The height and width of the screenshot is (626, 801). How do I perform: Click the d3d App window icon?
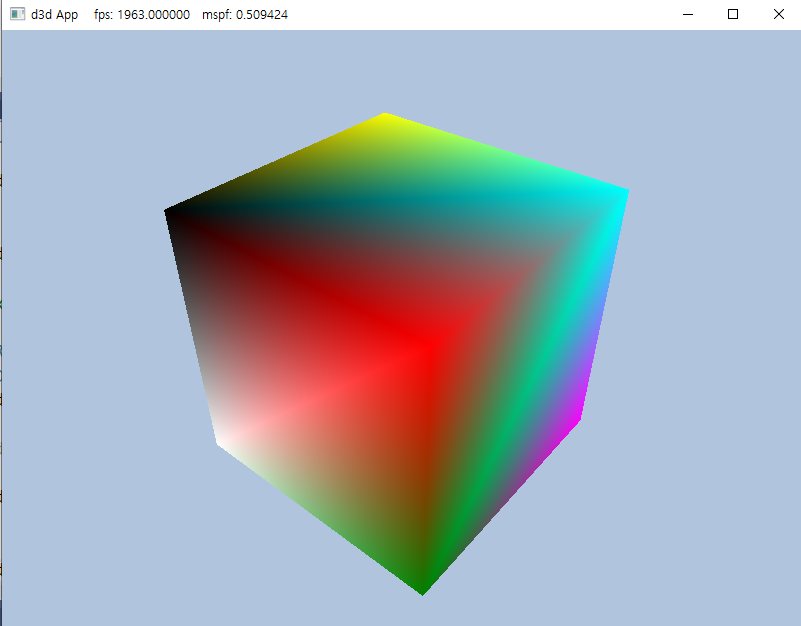[x=17, y=14]
